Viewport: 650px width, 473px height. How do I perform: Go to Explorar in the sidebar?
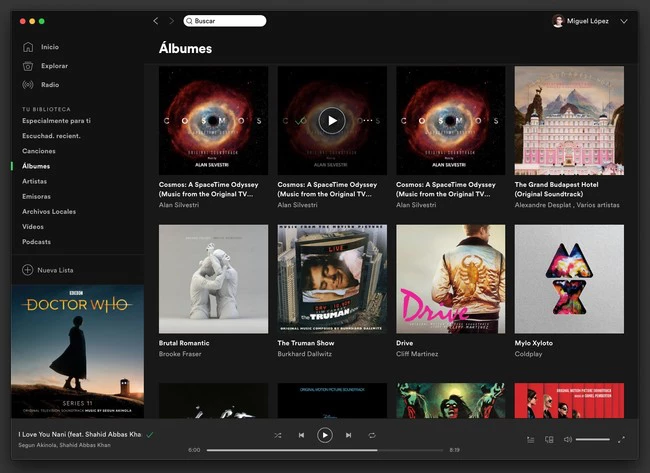pos(54,66)
